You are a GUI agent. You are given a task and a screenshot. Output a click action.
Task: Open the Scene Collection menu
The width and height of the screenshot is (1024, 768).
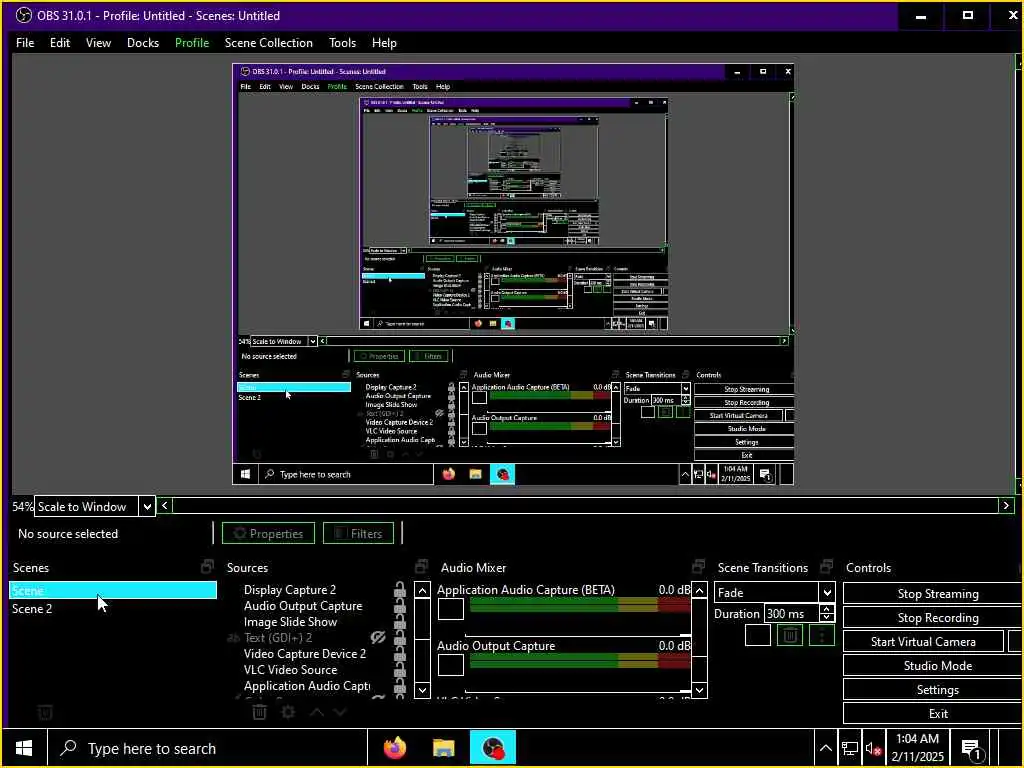pyautogui.click(x=268, y=42)
